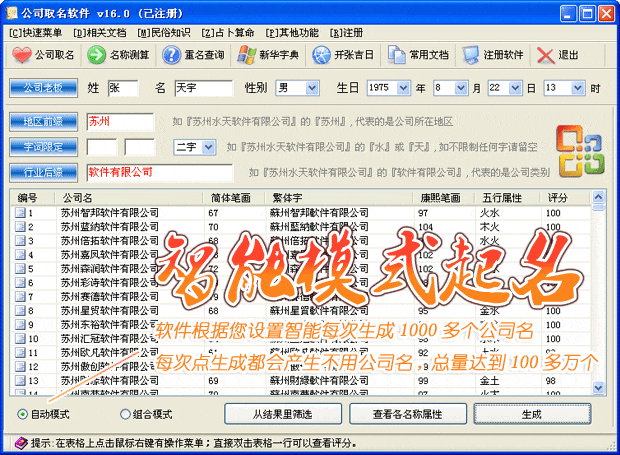The width and height of the screenshot is (620, 455).
Task: Click the row icon for entry 4
Action: (x=20, y=255)
